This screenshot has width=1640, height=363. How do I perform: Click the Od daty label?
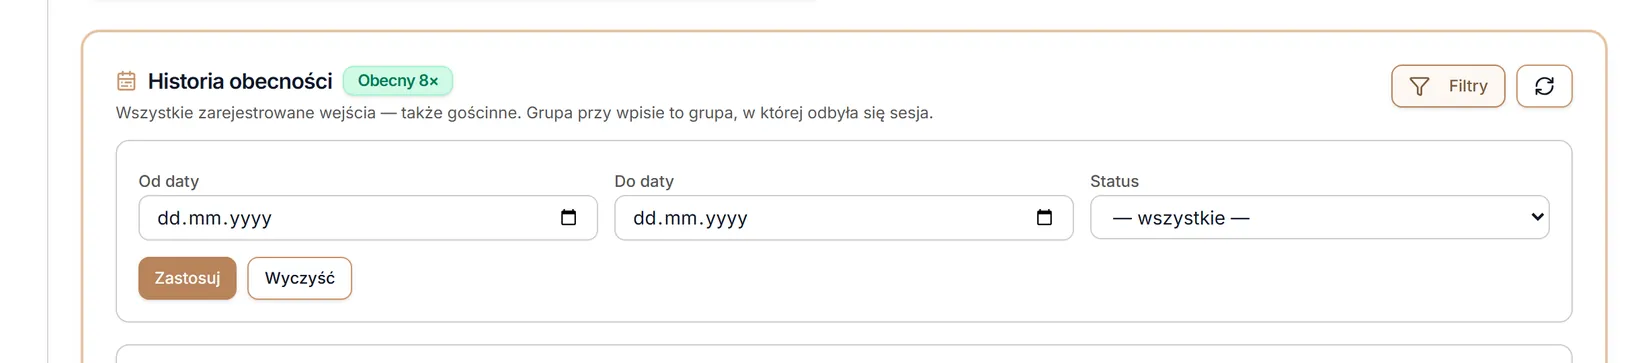(169, 181)
